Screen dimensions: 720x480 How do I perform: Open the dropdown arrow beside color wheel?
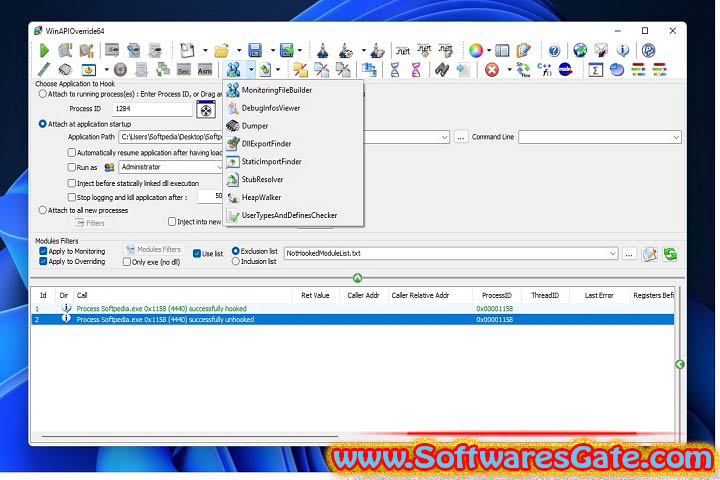(x=489, y=51)
